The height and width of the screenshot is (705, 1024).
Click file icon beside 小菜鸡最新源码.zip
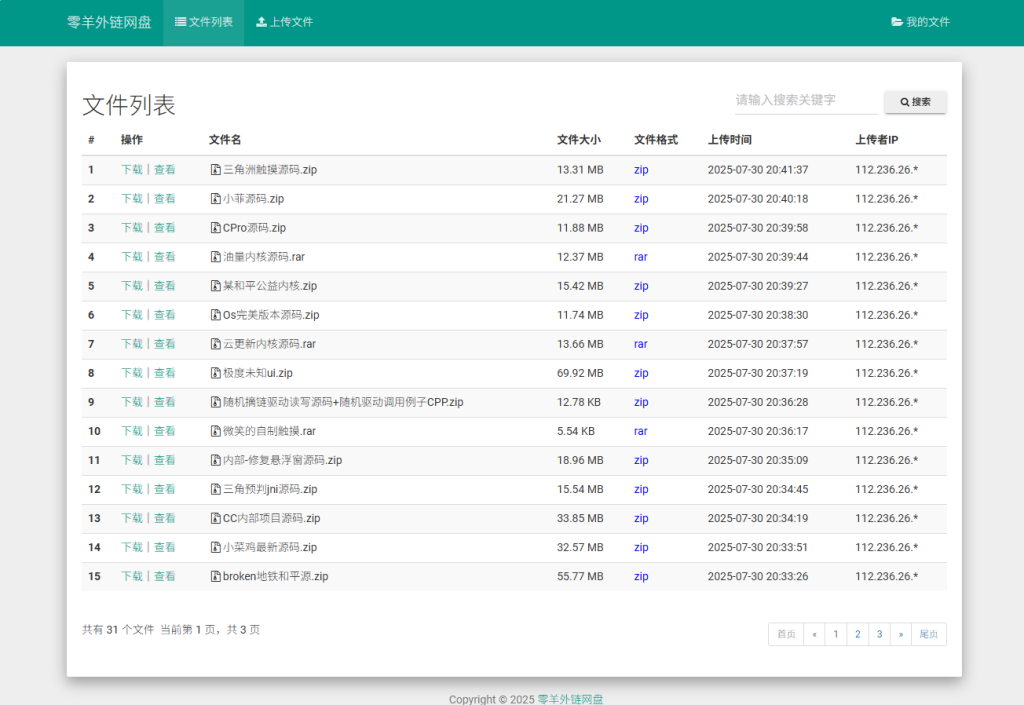pos(216,547)
